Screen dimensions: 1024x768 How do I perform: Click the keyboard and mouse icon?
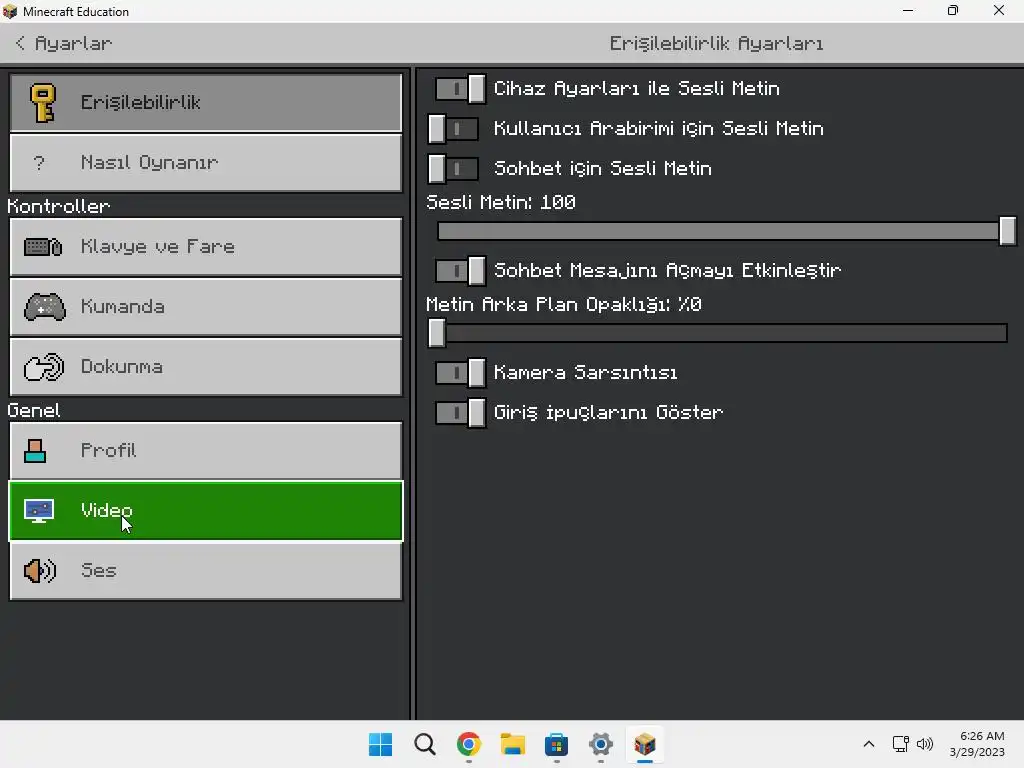(42, 247)
